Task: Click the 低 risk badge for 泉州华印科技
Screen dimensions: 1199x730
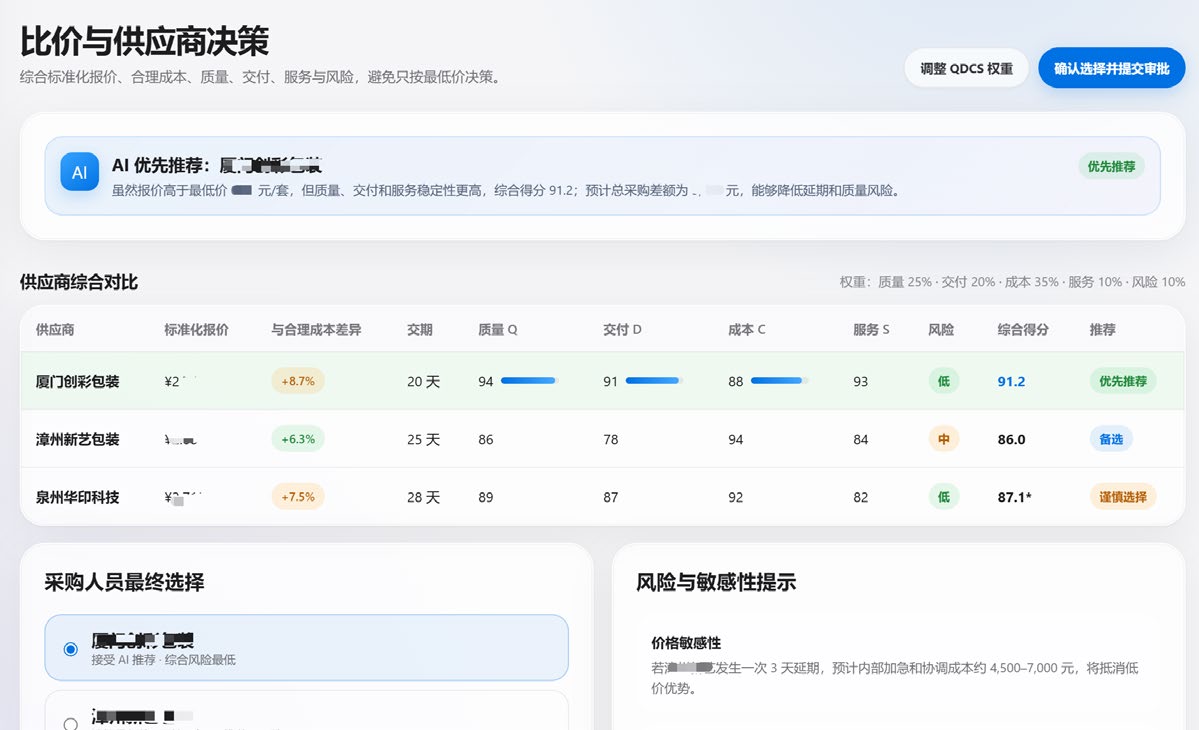Action: coord(944,497)
